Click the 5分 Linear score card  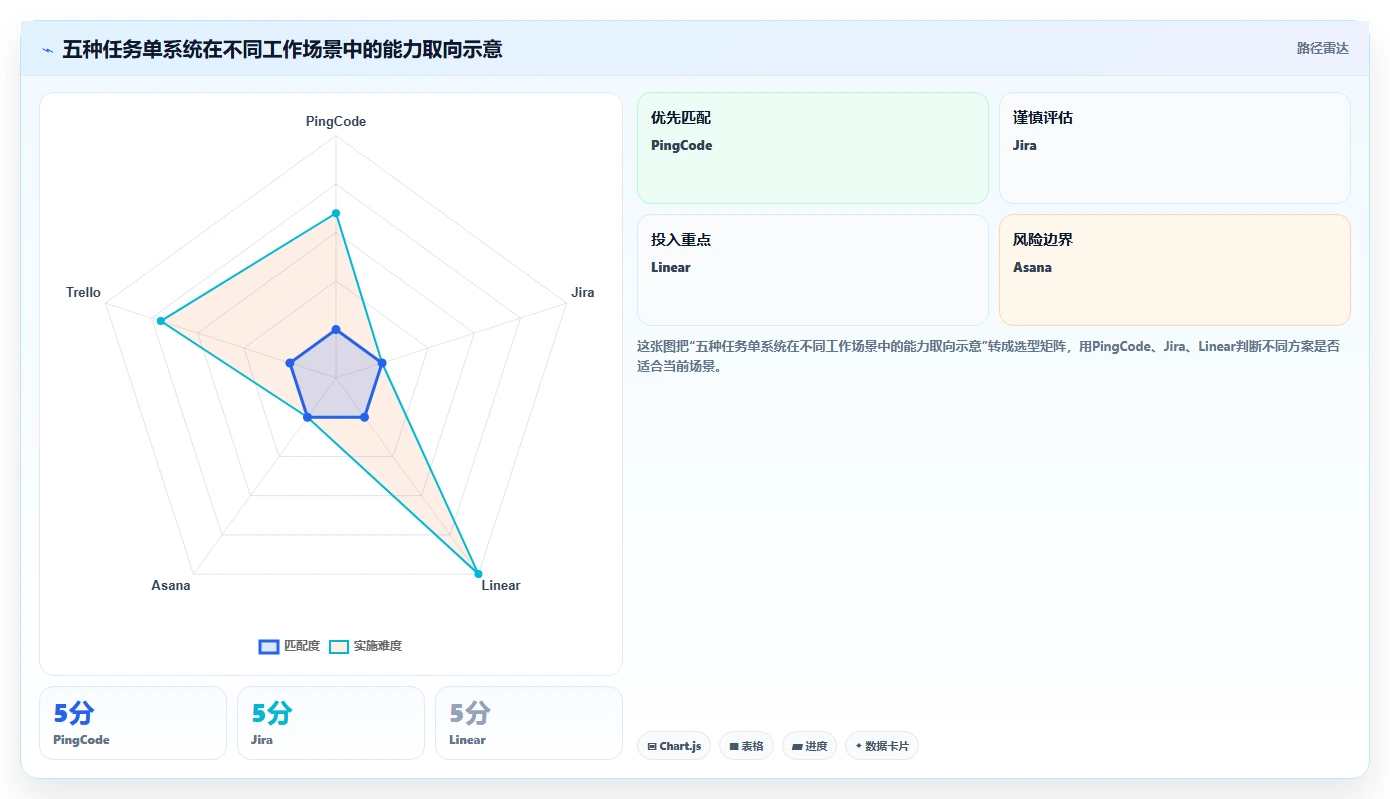tap(529, 723)
